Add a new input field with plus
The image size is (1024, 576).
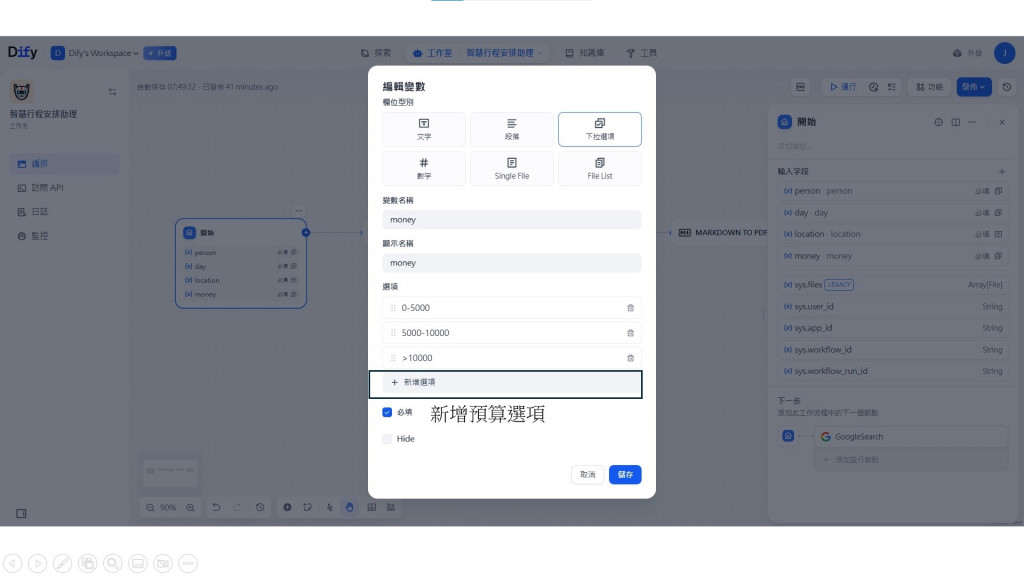pos(1002,172)
